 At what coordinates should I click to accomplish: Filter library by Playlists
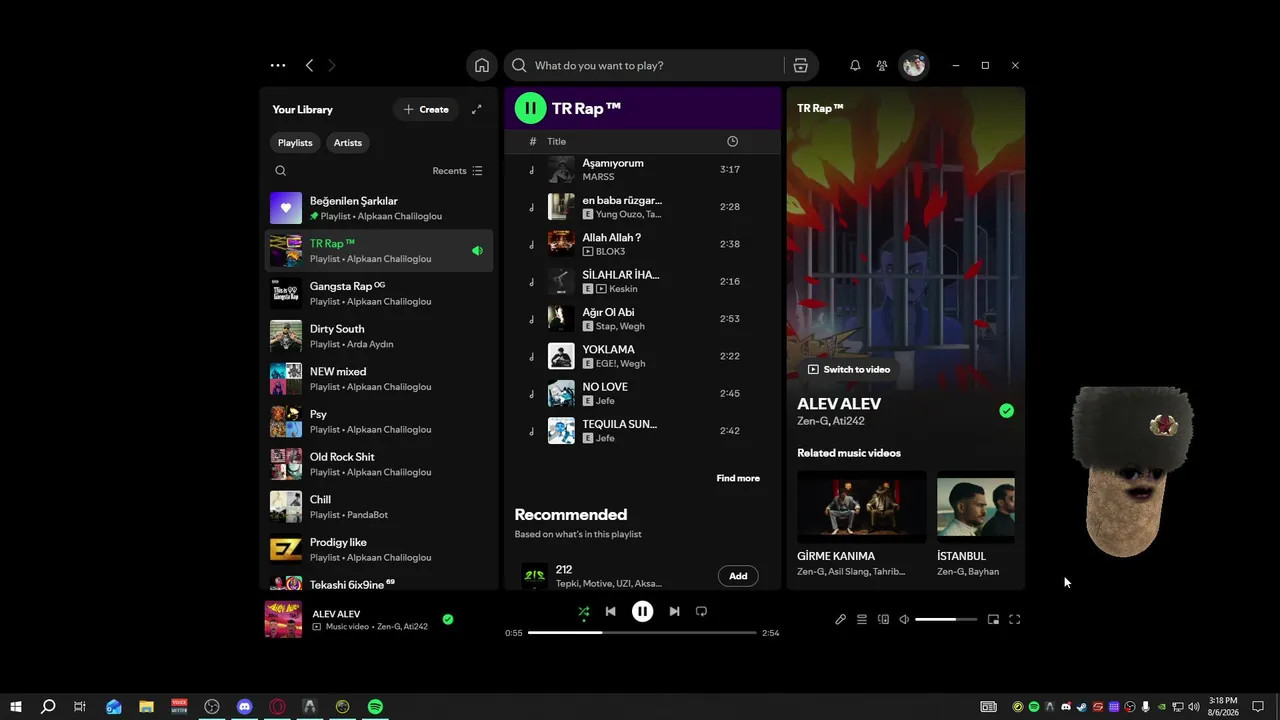(295, 143)
